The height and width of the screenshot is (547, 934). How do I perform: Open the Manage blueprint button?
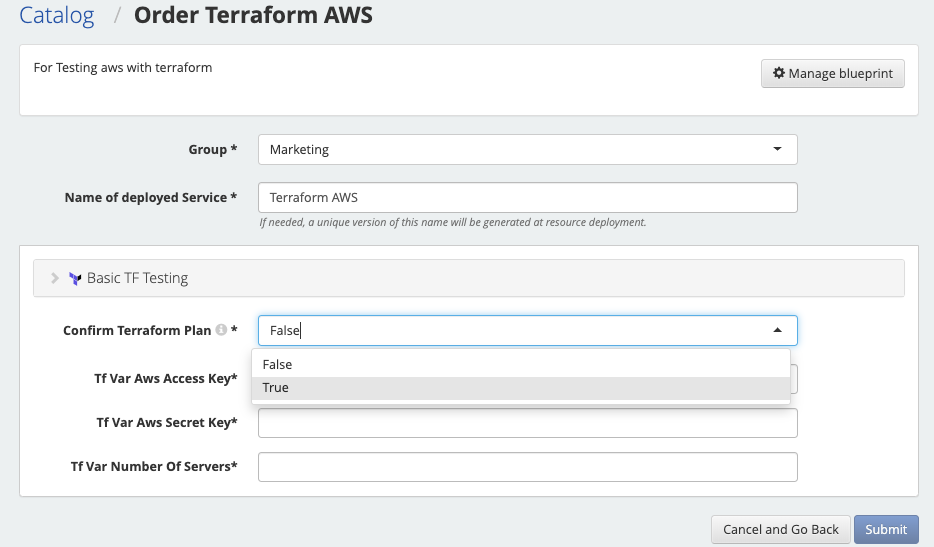click(833, 73)
